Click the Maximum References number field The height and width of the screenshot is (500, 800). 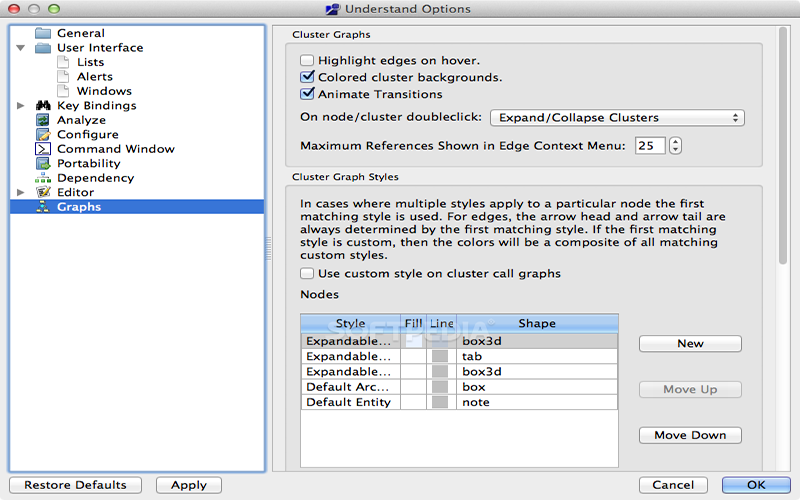tap(649, 146)
